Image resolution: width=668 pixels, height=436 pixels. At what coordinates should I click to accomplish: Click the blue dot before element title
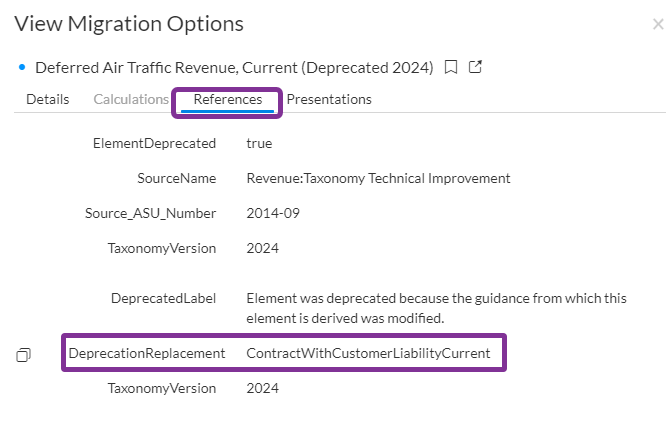click(21, 68)
